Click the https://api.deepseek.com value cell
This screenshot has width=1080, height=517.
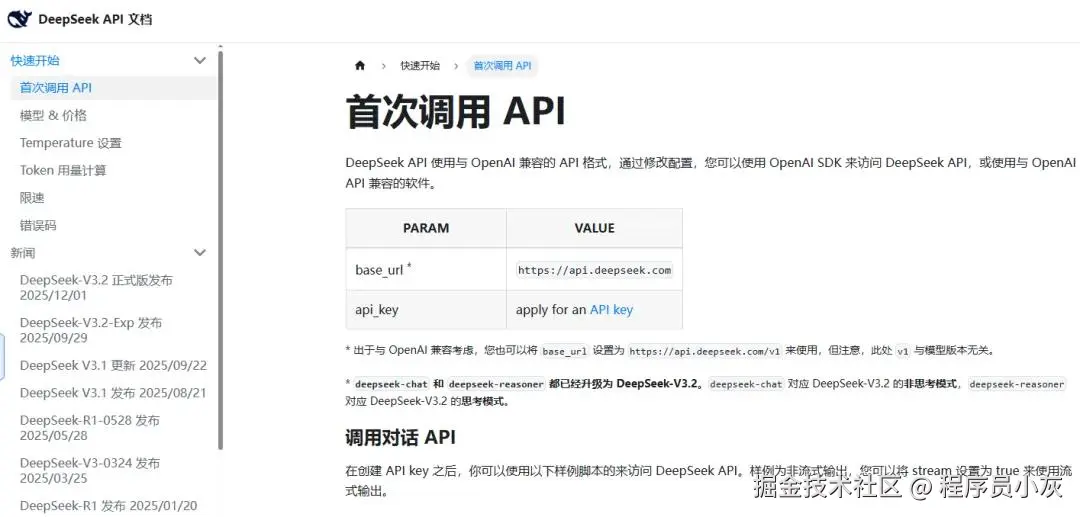click(594, 270)
